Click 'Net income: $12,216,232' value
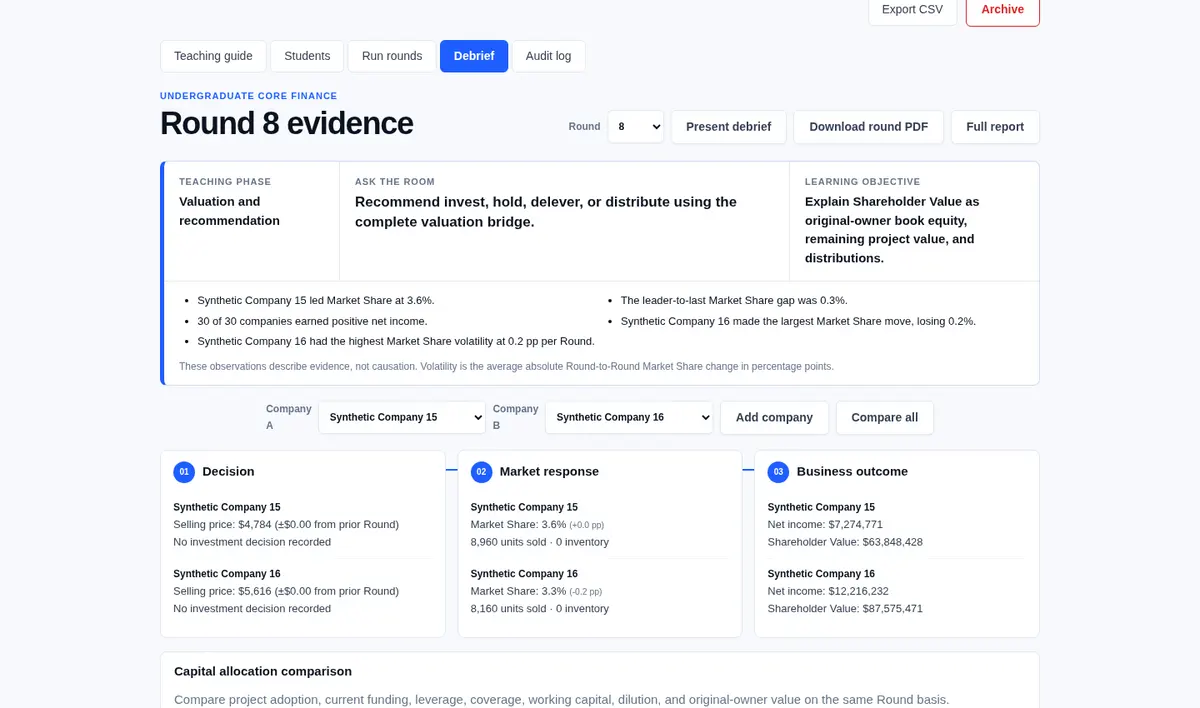The width and height of the screenshot is (1200, 708). coord(828,592)
